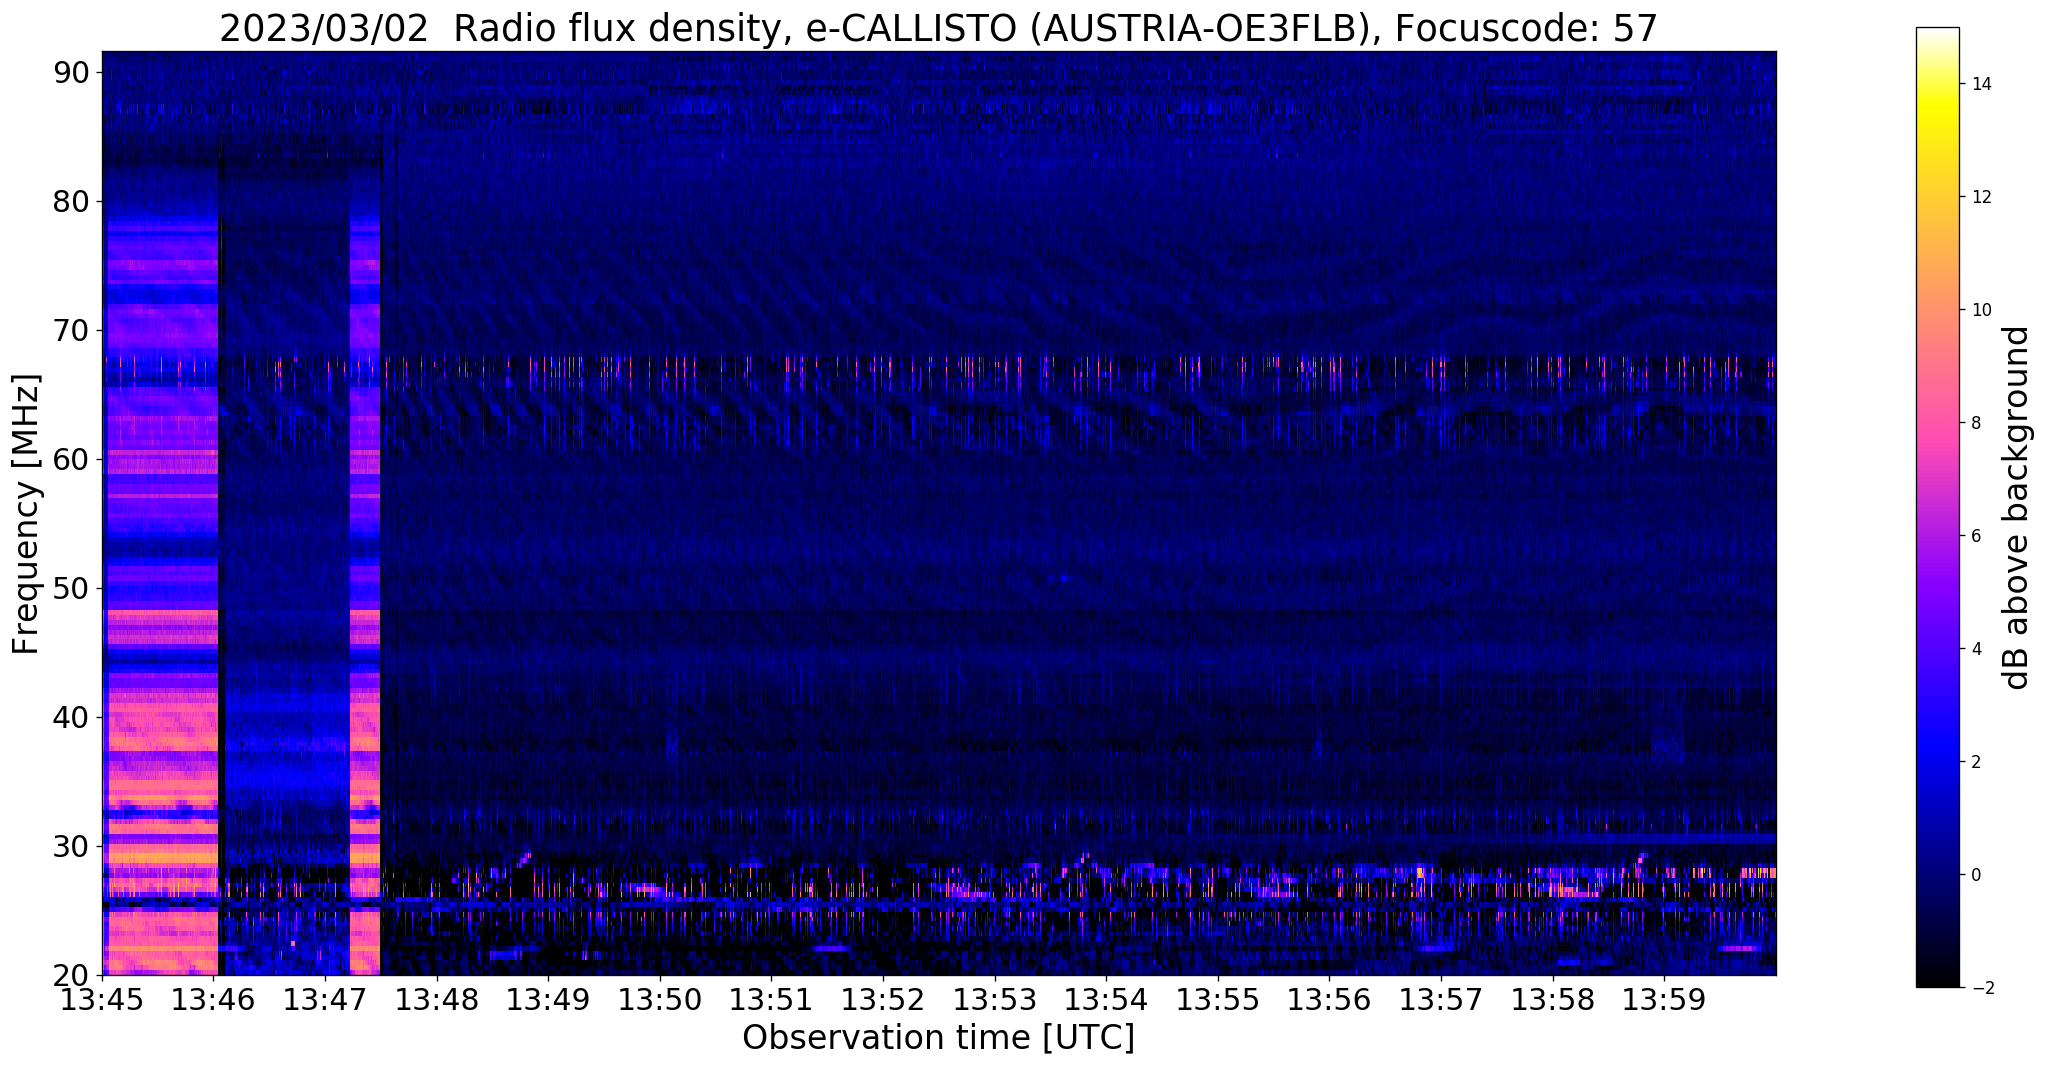This screenshot has height=1067, width=2047.
Task: Click the 13:55 time tick label
Action: point(1218,999)
